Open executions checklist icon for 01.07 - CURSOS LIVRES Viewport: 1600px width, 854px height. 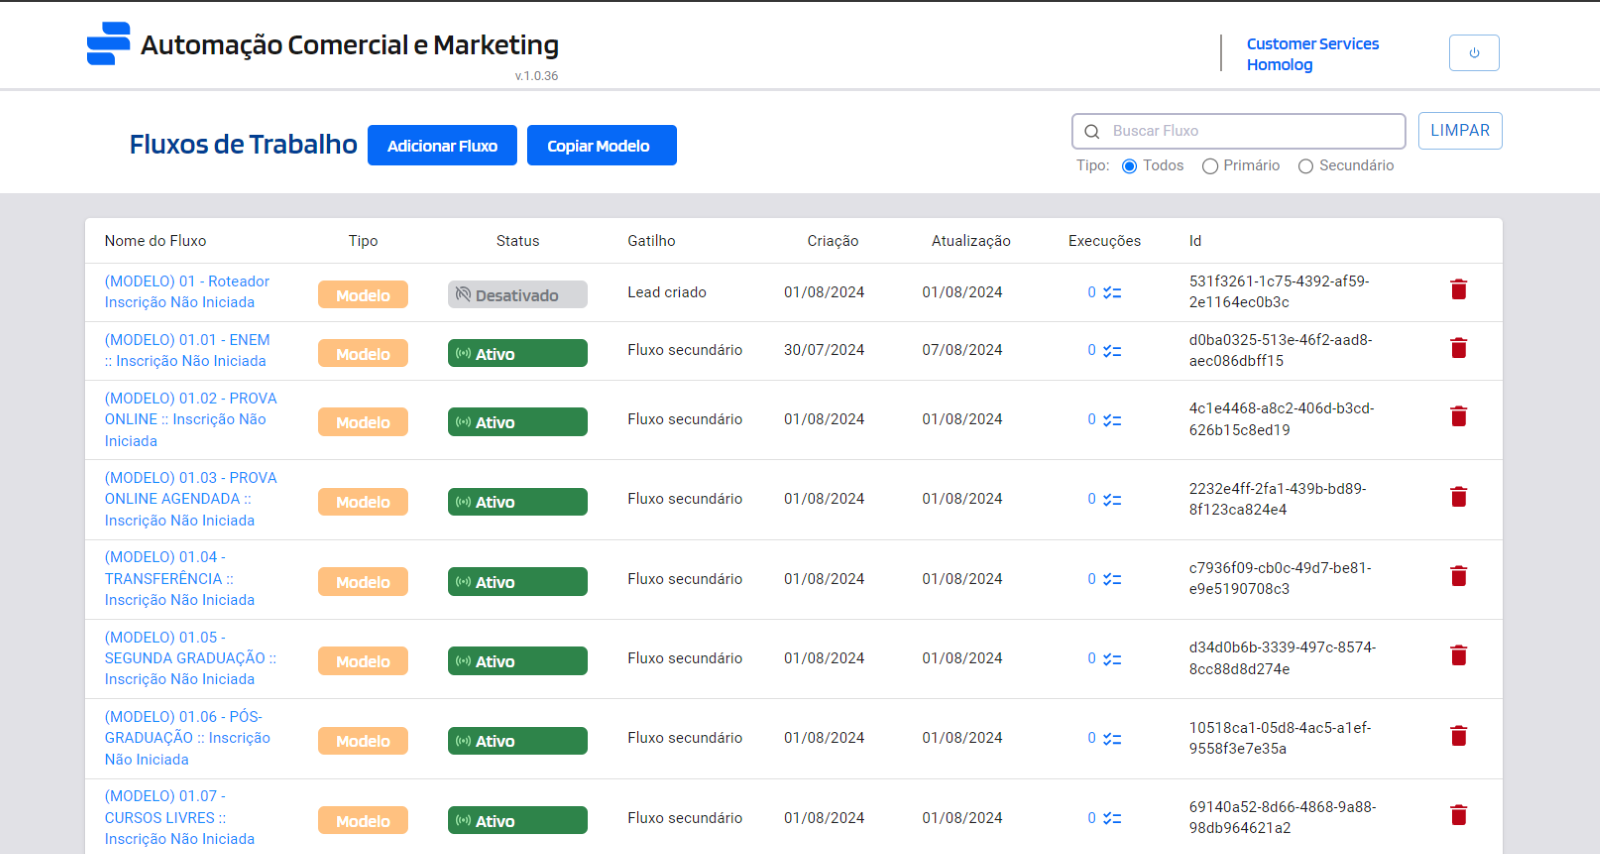point(1112,818)
